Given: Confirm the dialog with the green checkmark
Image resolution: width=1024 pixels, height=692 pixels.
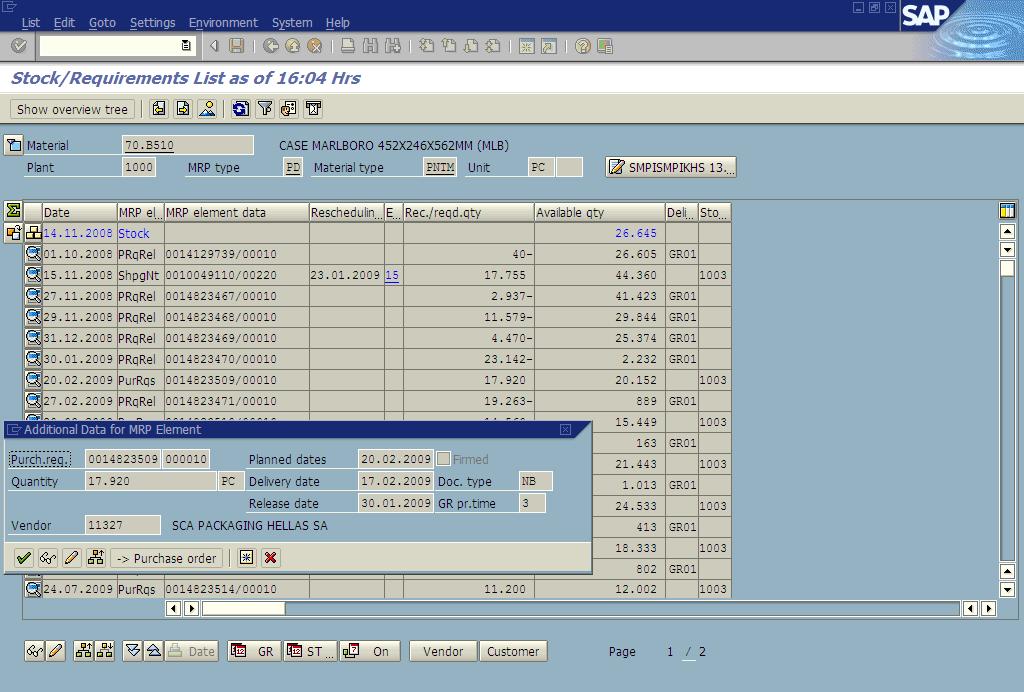Looking at the screenshot, I should tap(24, 558).
